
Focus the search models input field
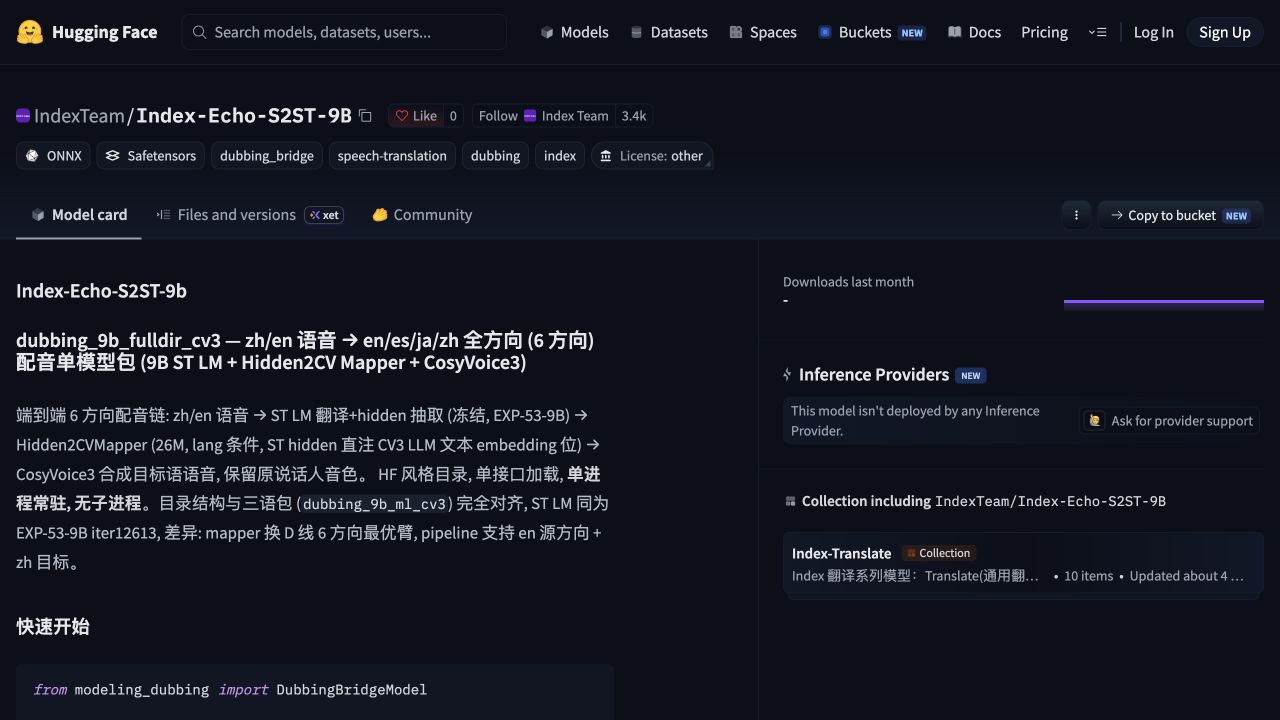pyautogui.click(x=344, y=32)
